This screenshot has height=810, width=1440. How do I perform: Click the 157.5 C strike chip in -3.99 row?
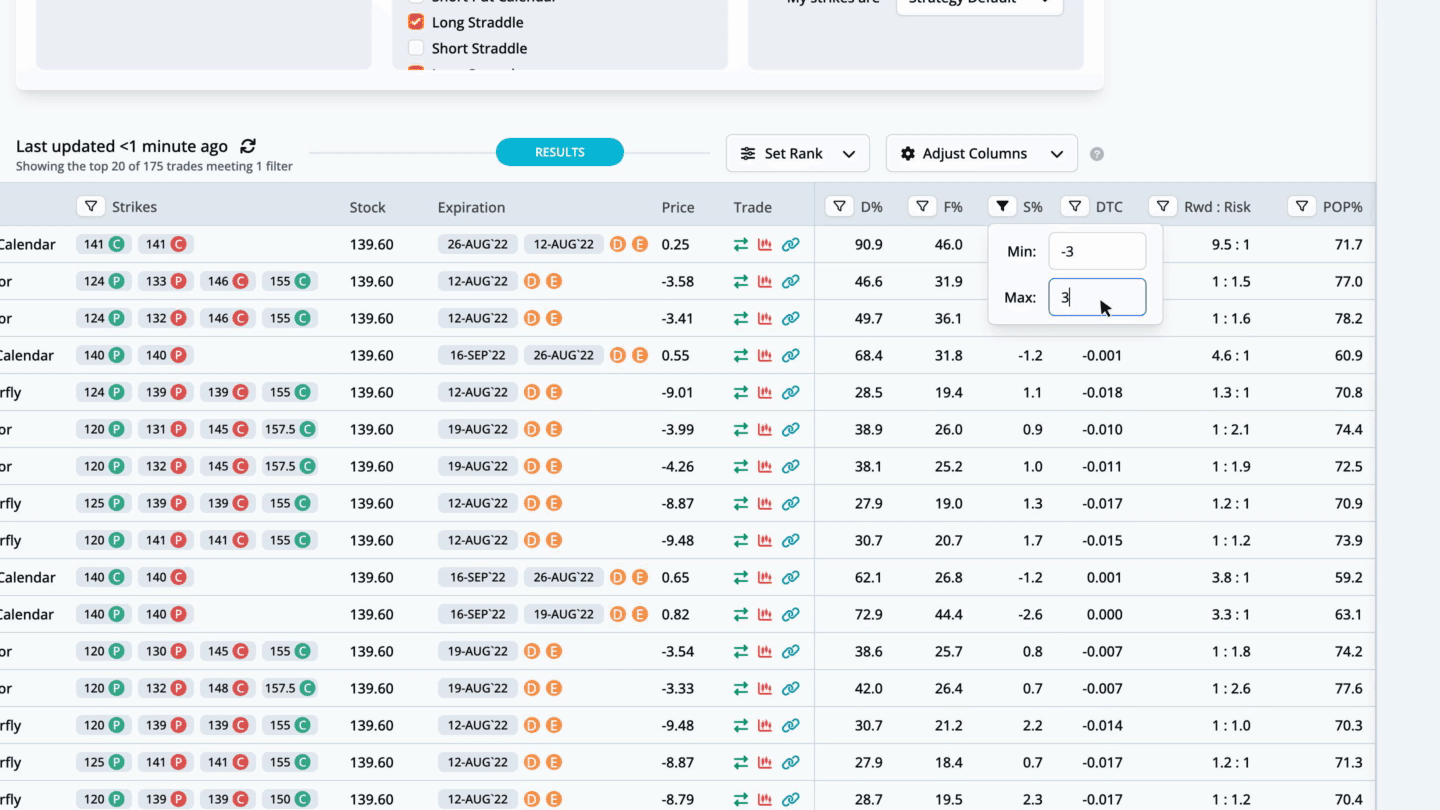[x=290, y=429]
